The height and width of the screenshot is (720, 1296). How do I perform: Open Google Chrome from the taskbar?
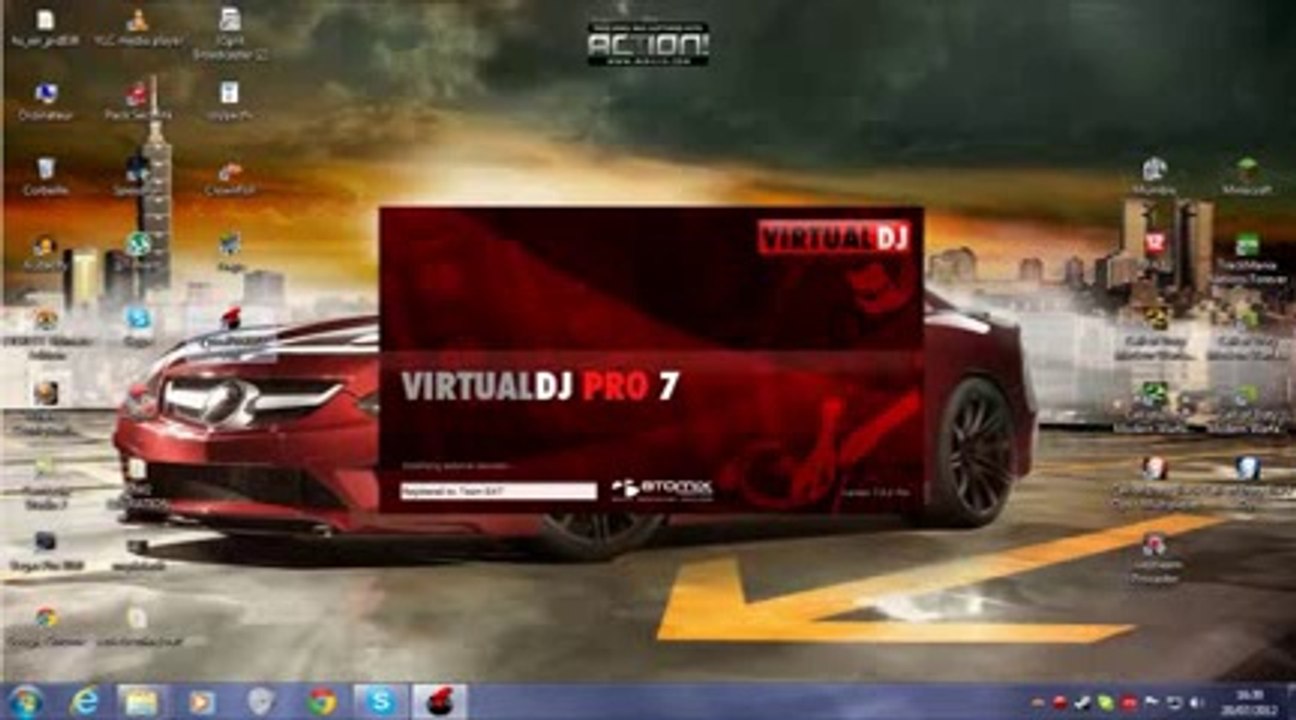point(322,701)
